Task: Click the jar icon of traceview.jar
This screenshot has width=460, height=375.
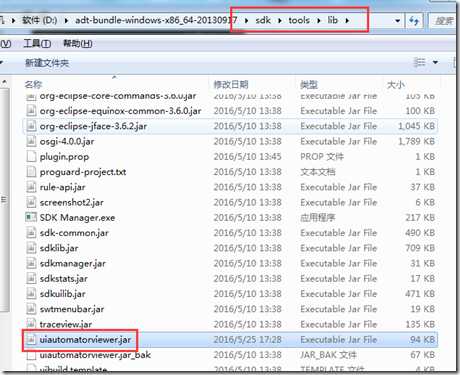Action: (x=31, y=324)
